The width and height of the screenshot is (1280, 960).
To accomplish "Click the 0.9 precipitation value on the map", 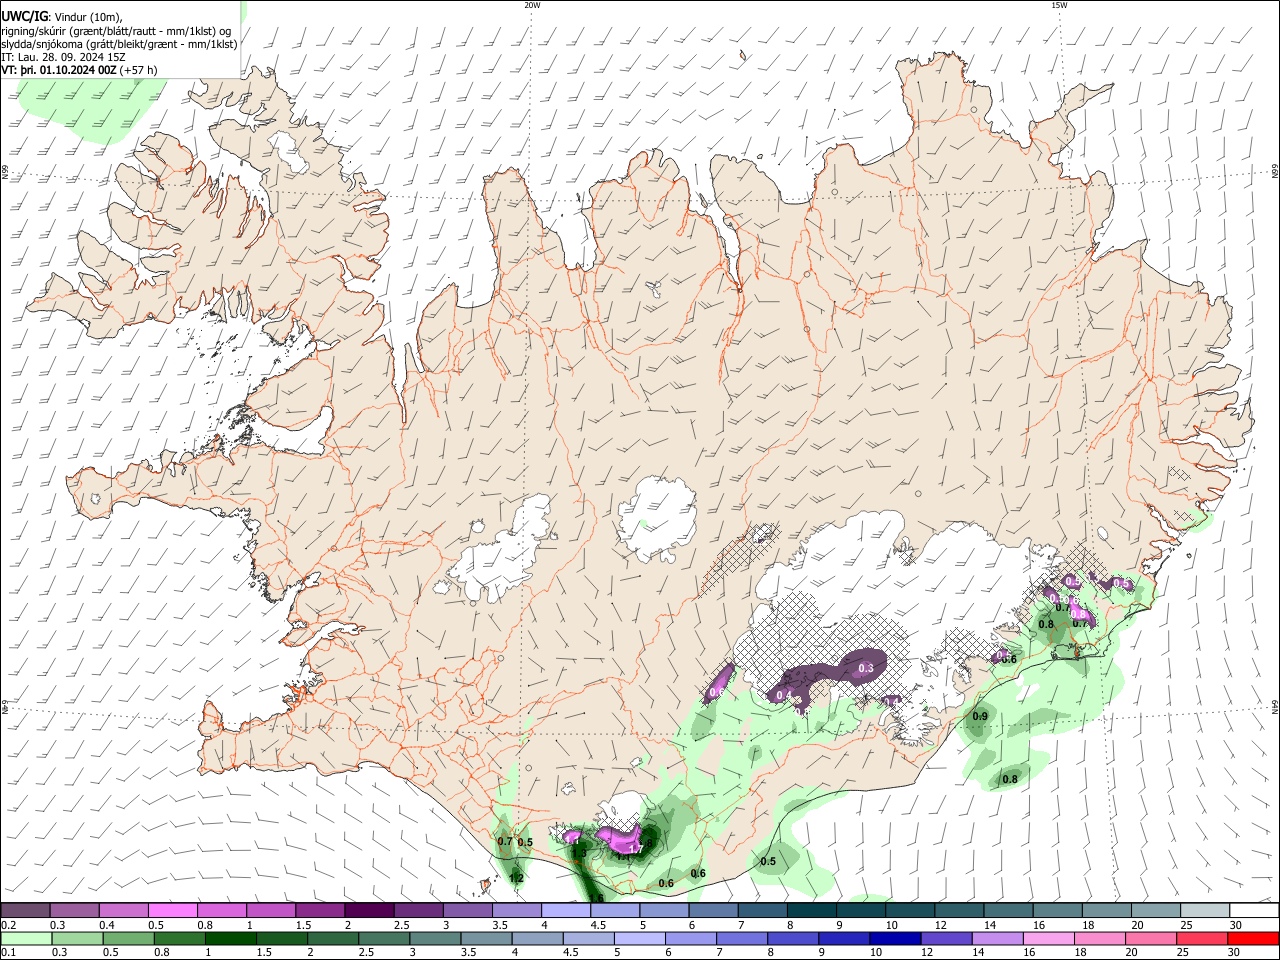I will [x=980, y=716].
